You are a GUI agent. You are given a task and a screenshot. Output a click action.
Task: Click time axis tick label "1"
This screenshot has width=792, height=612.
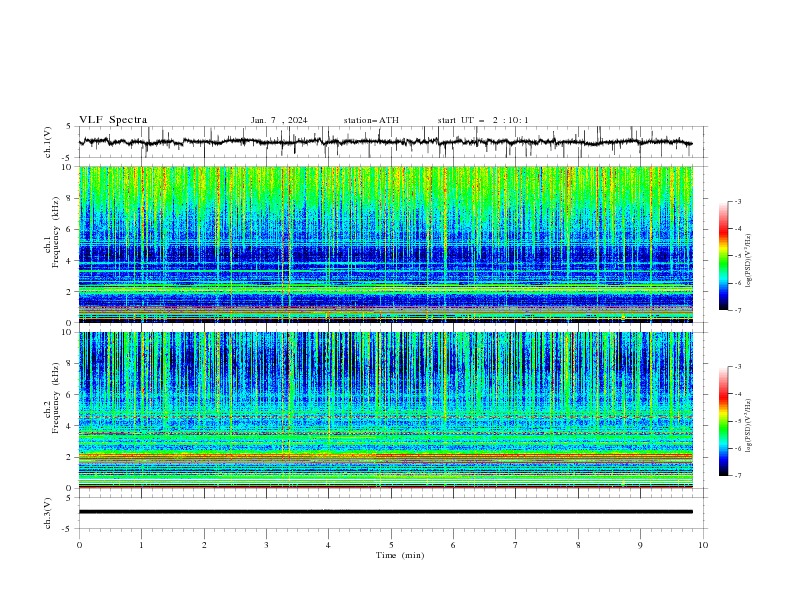point(141,545)
